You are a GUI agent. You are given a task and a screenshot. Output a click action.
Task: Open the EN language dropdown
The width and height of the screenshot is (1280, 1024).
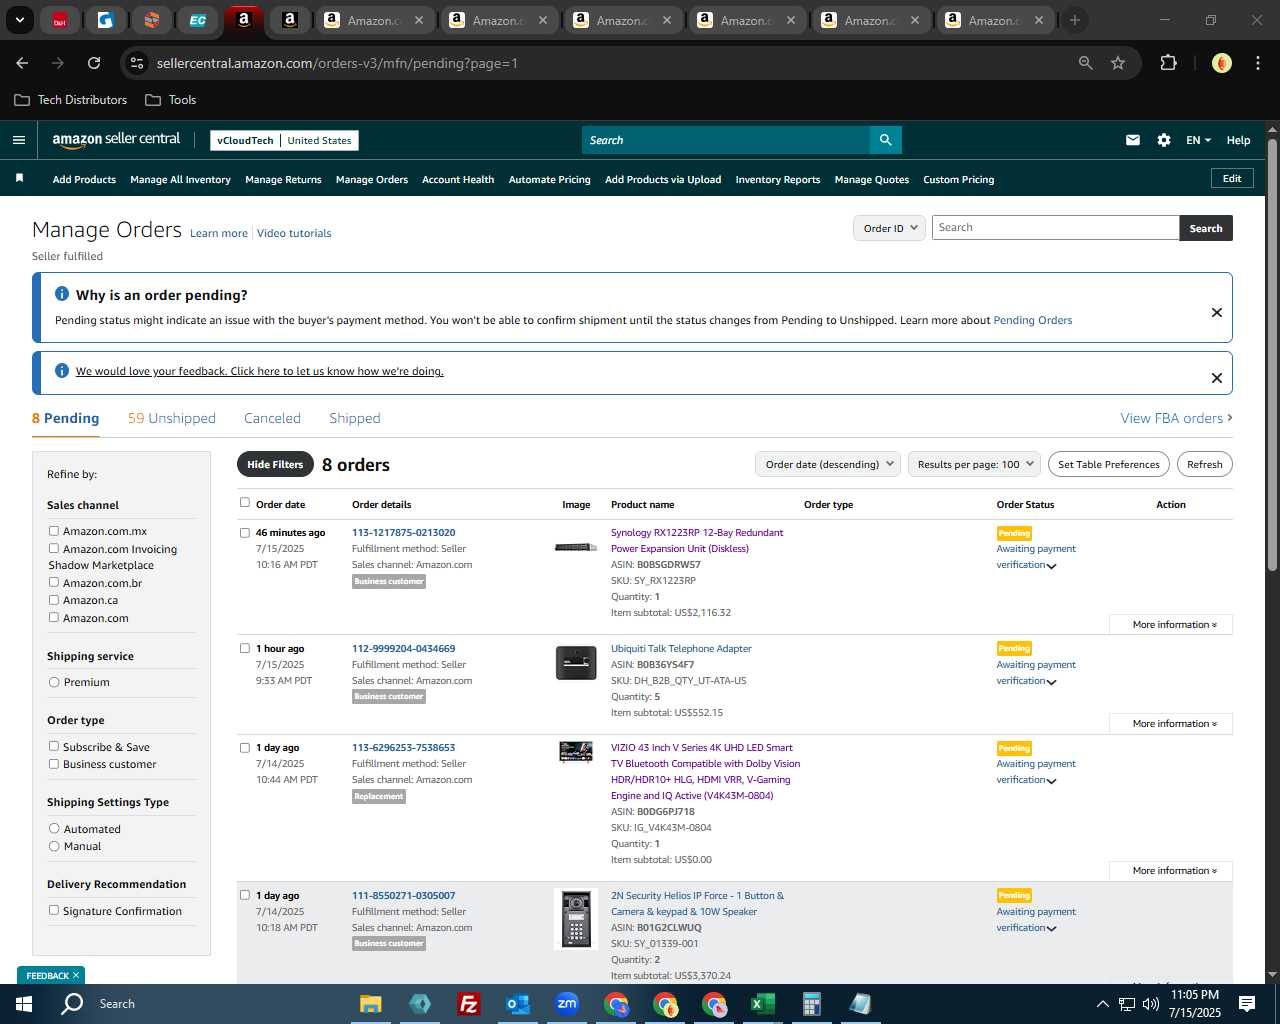[x=1198, y=140]
